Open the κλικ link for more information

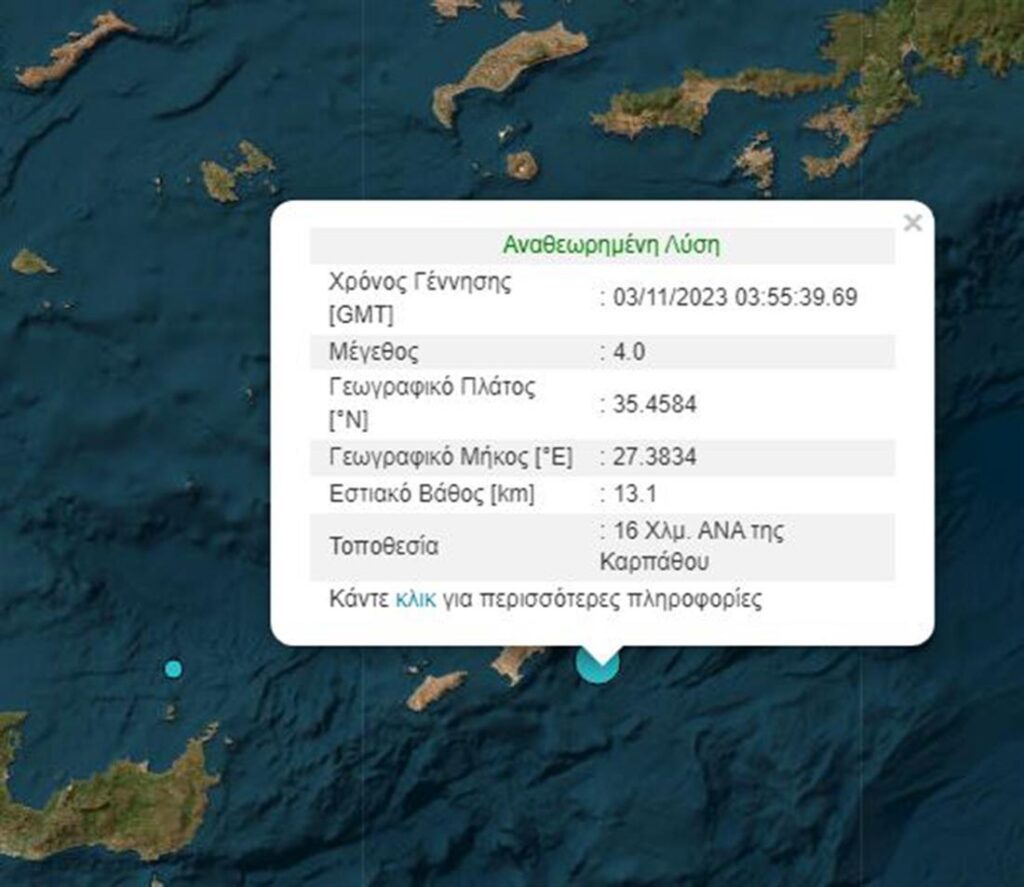pos(415,599)
